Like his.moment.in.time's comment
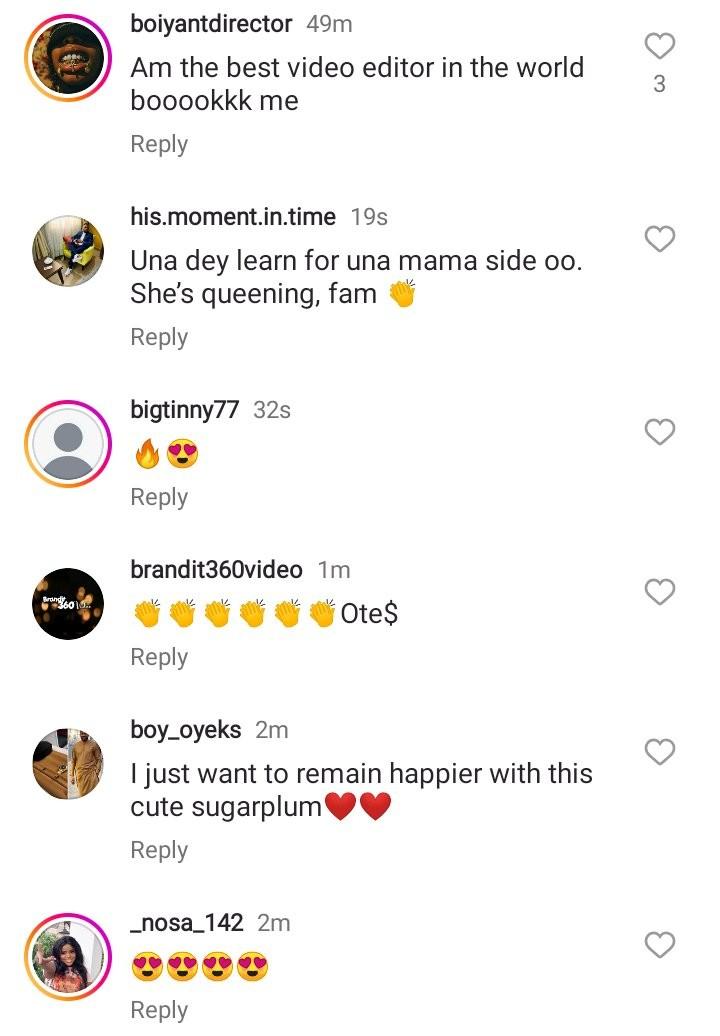The width and height of the screenshot is (720, 1036). (659, 239)
